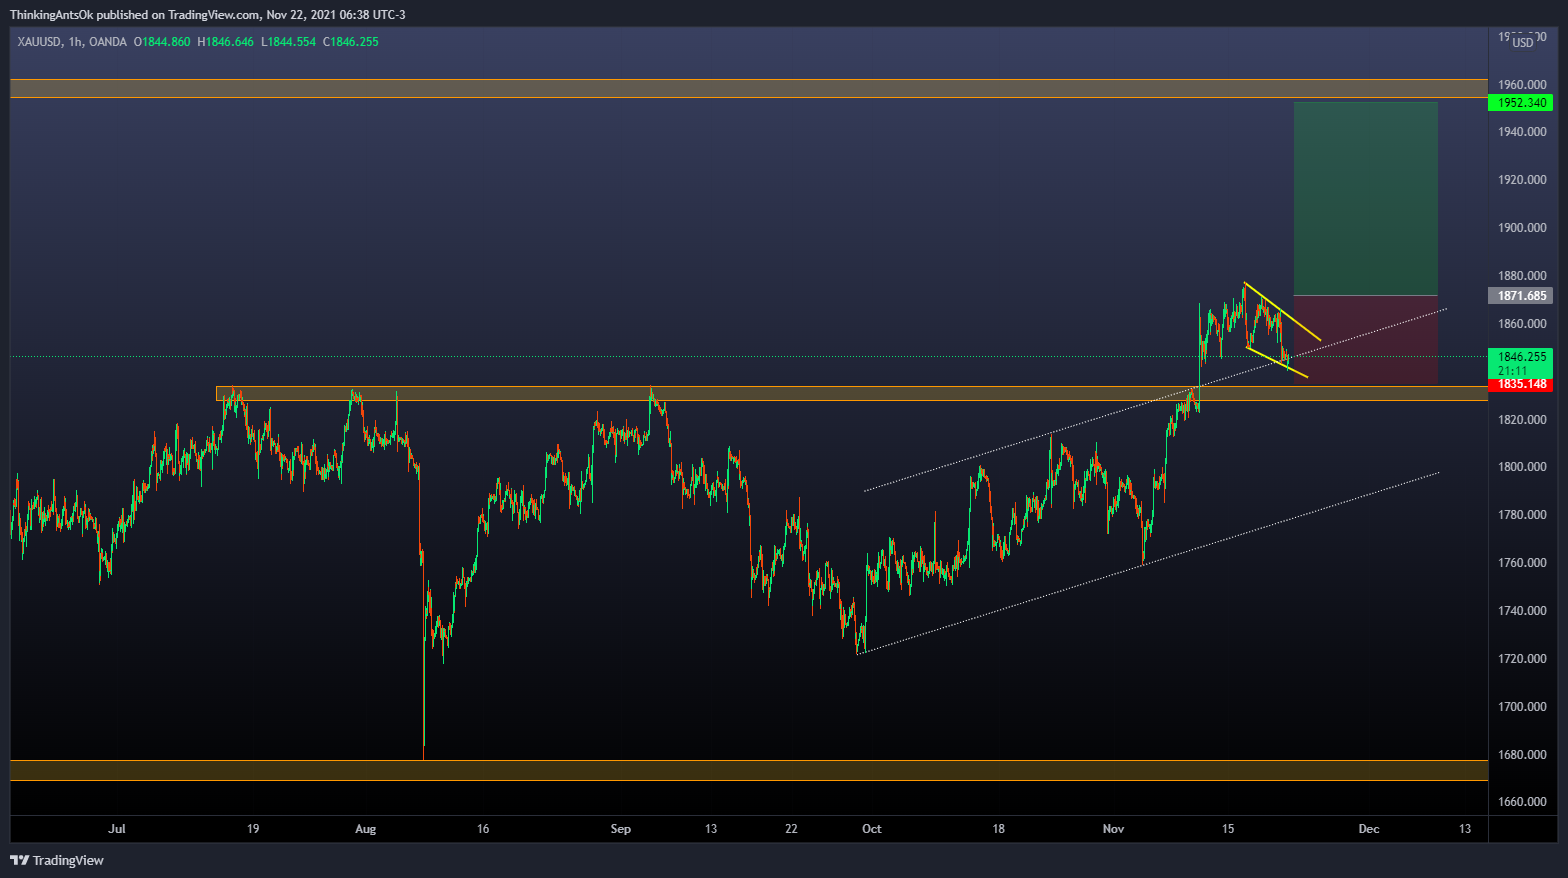Image resolution: width=1568 pixels, height=878 pixels.
Task: Click the 1760.000 price axis label
Action: point(1522,563)
